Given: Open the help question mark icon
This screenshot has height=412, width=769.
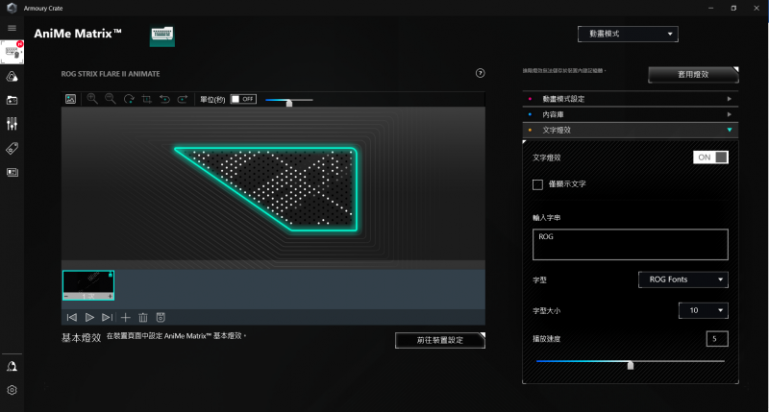Looking at the screenshot, I should [480, 73].
